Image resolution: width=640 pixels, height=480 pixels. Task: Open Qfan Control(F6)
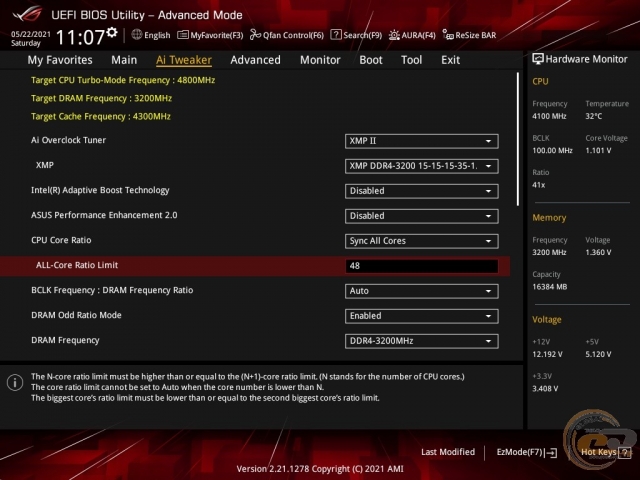pos(287,35)
